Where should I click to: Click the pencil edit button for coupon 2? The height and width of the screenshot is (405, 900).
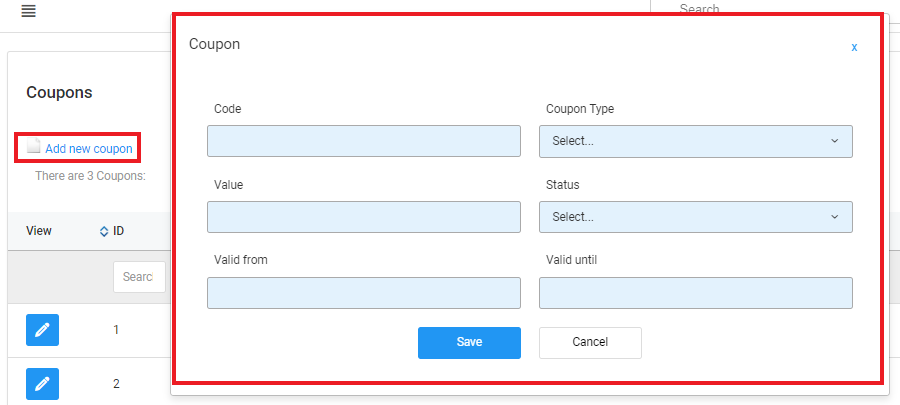coord(41,383)
